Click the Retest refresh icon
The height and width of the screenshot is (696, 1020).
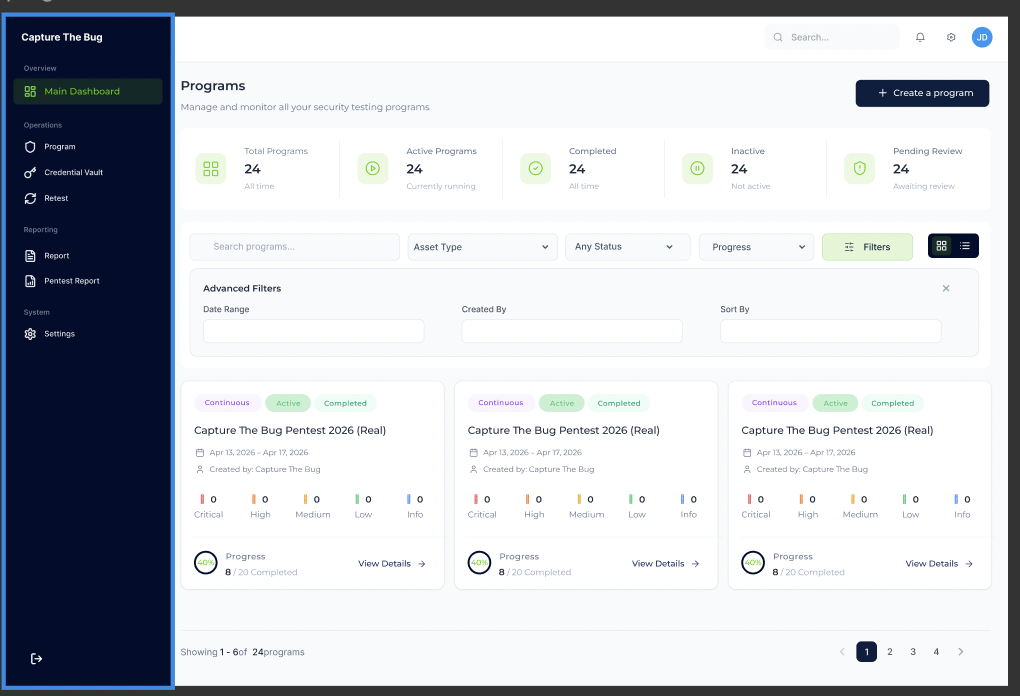pyautogui.click(x=30, y=198)
